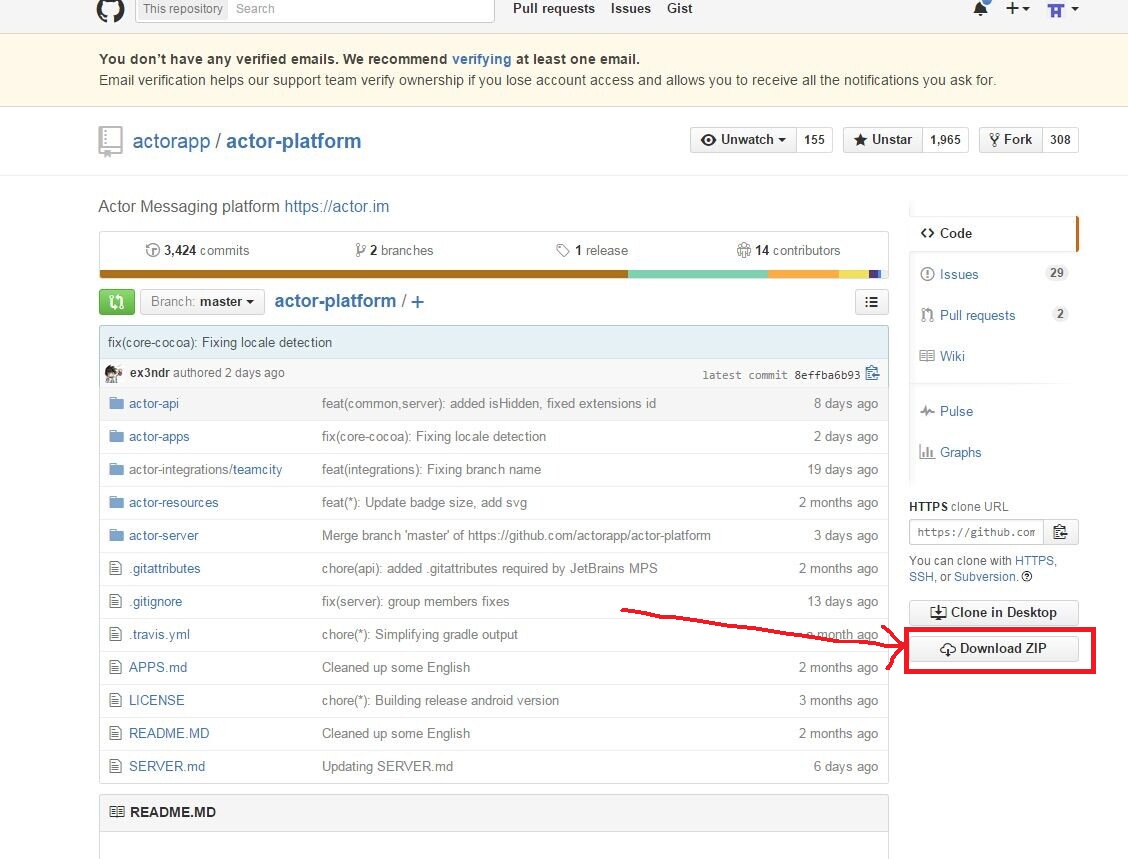Click the plus icon to create new file
The width and height of the screenshot is (1128, 859).
[x=417, y=302]
